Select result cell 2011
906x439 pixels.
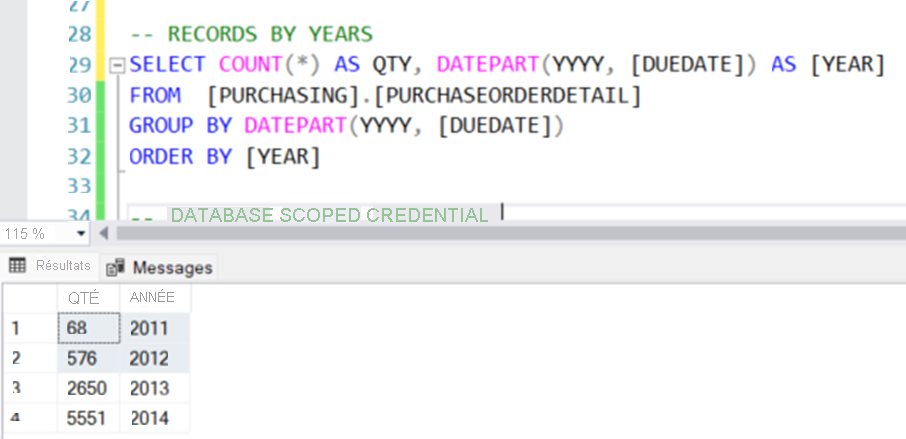click(x=155, y=328)
